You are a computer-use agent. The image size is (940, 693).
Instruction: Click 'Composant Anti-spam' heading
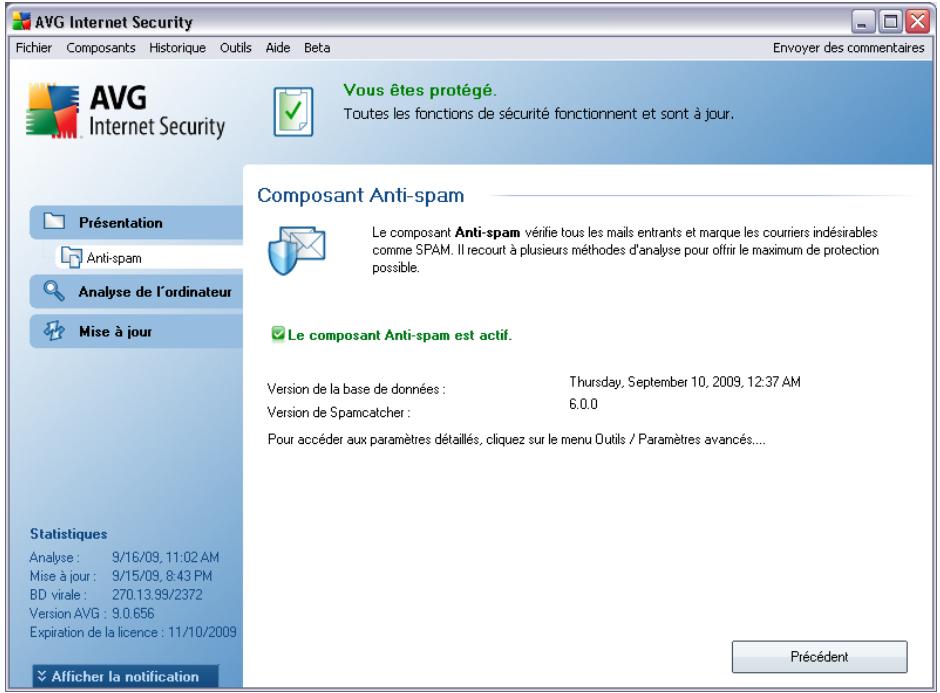(x=360, y=195)
